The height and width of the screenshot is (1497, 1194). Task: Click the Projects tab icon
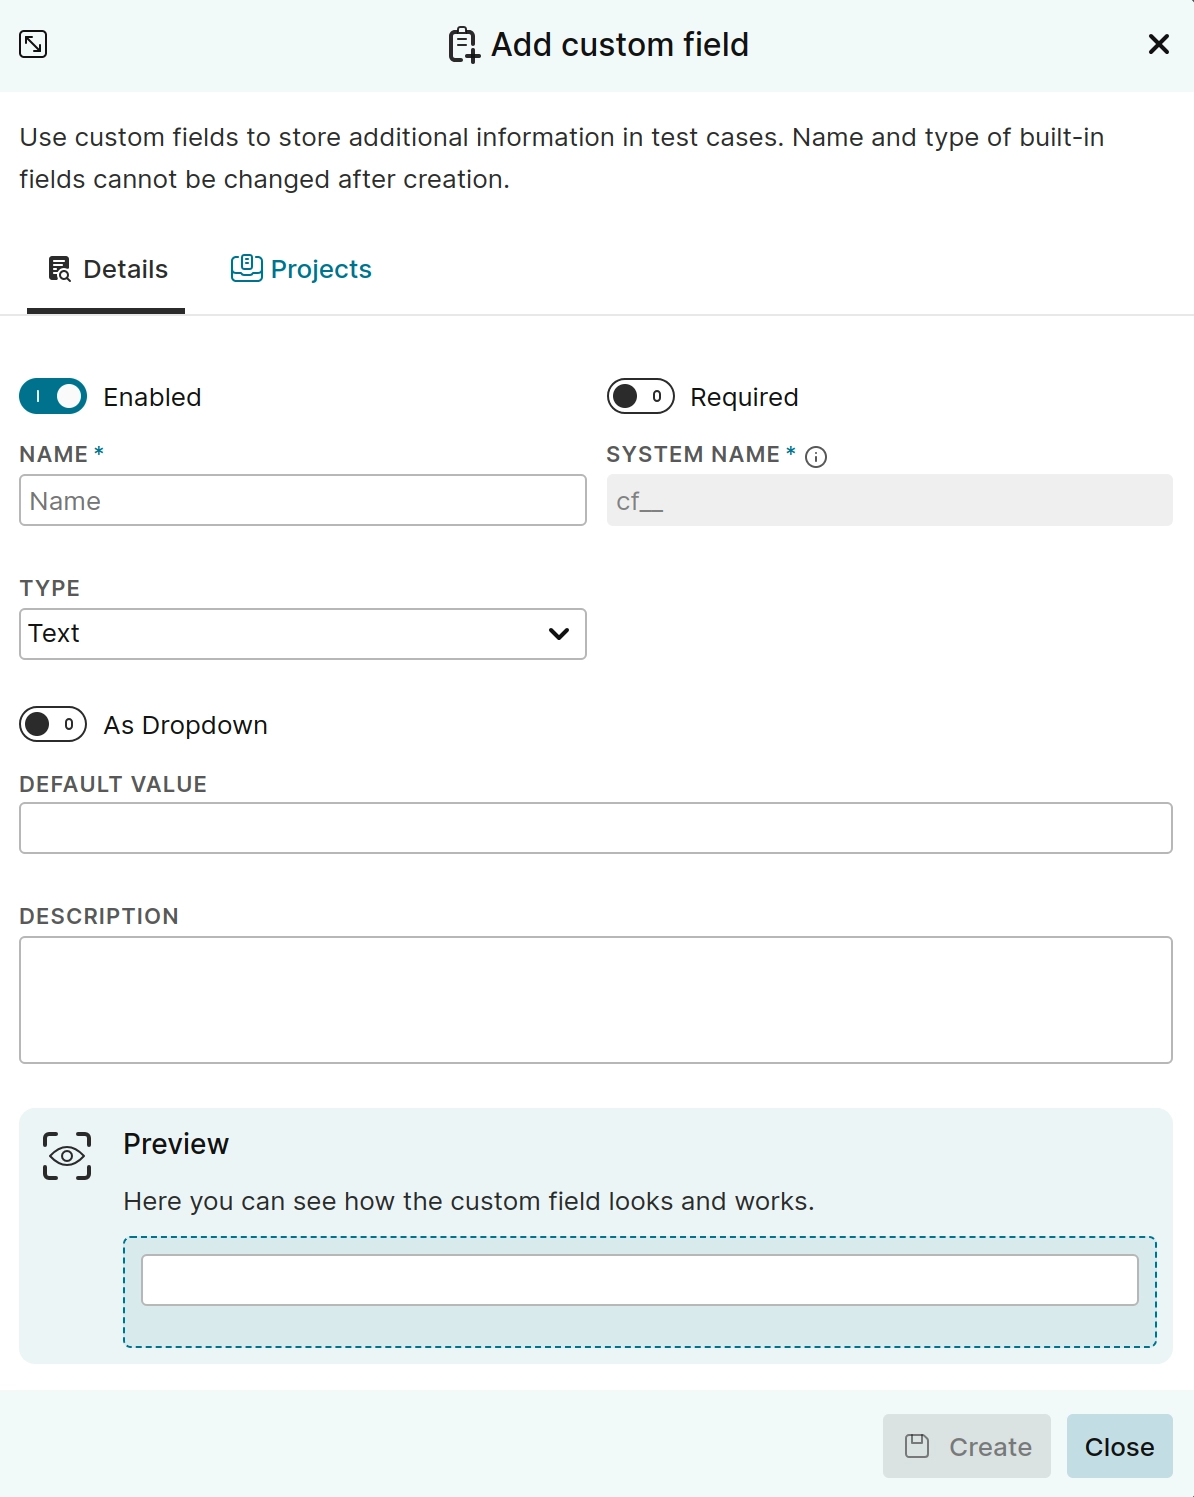pyautogui.click(x=246, y=268)
